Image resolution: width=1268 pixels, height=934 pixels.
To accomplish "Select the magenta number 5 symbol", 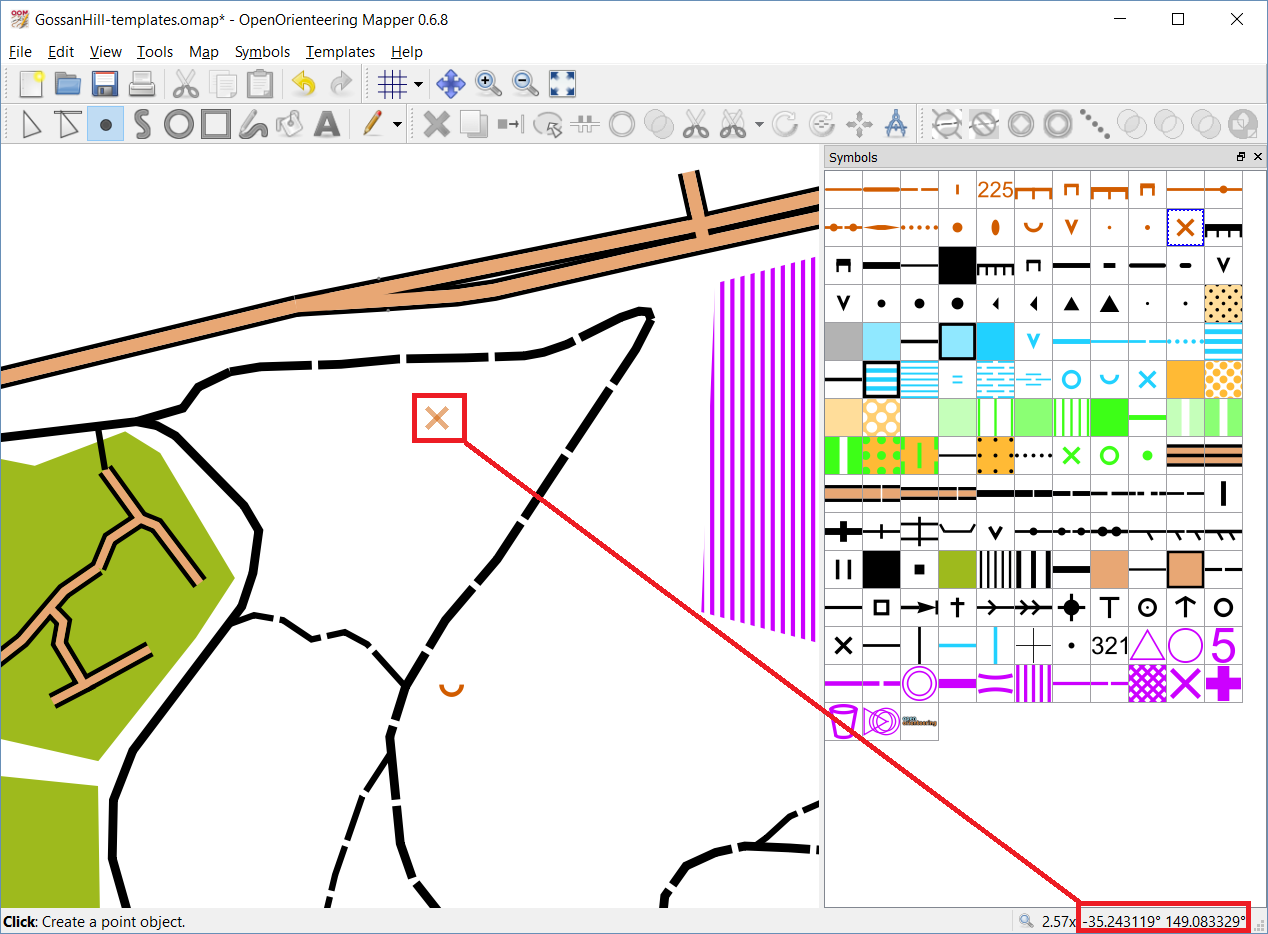I will (1223, 646).
